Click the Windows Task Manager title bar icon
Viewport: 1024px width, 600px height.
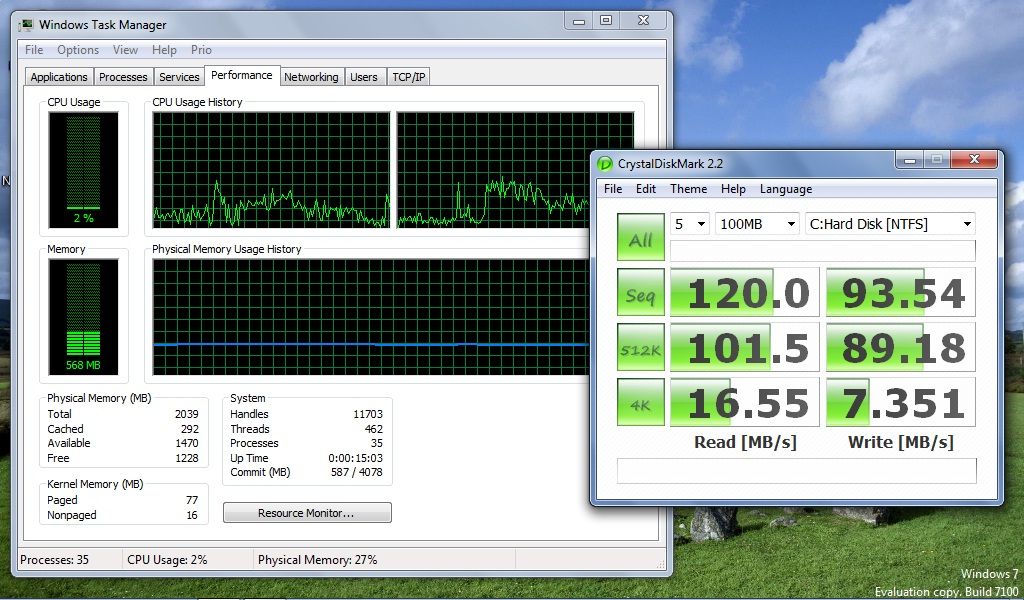click(x=26, y=25)
